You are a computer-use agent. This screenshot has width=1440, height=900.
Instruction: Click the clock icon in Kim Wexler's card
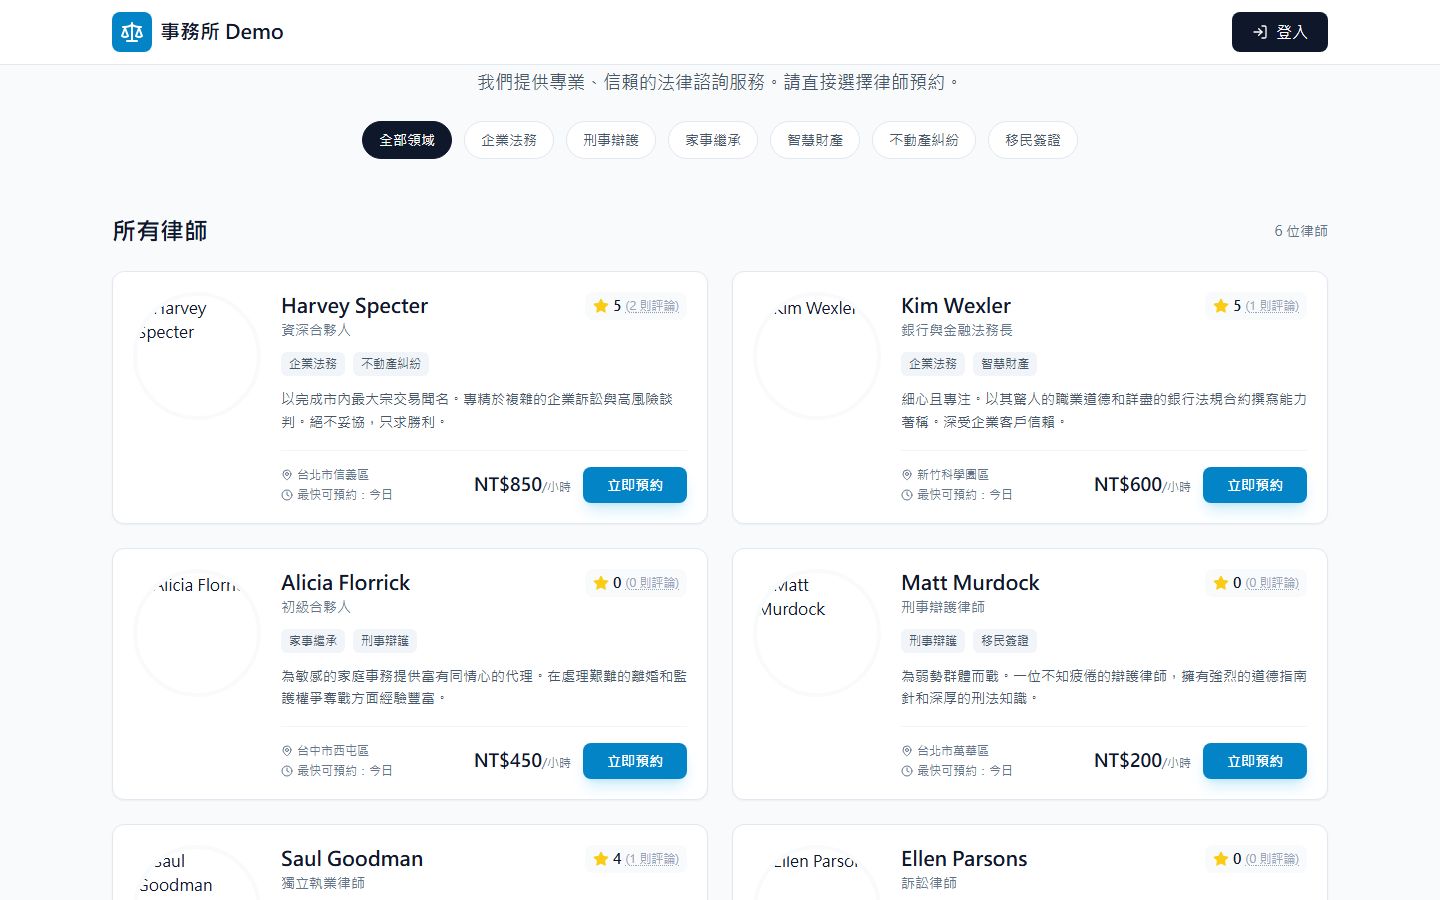point(907,495)
